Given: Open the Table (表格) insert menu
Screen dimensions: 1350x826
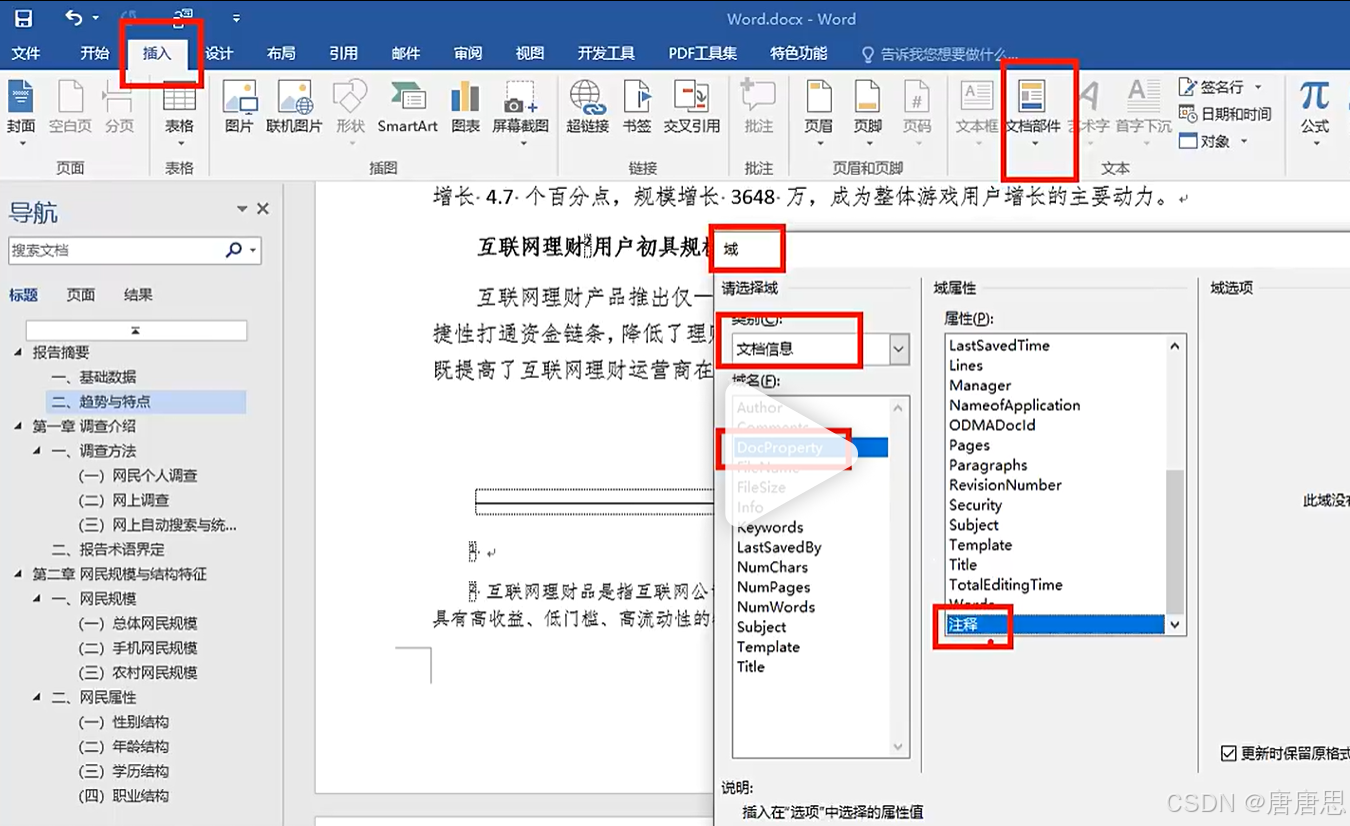Looking at the screenshot, I should 179,114.
